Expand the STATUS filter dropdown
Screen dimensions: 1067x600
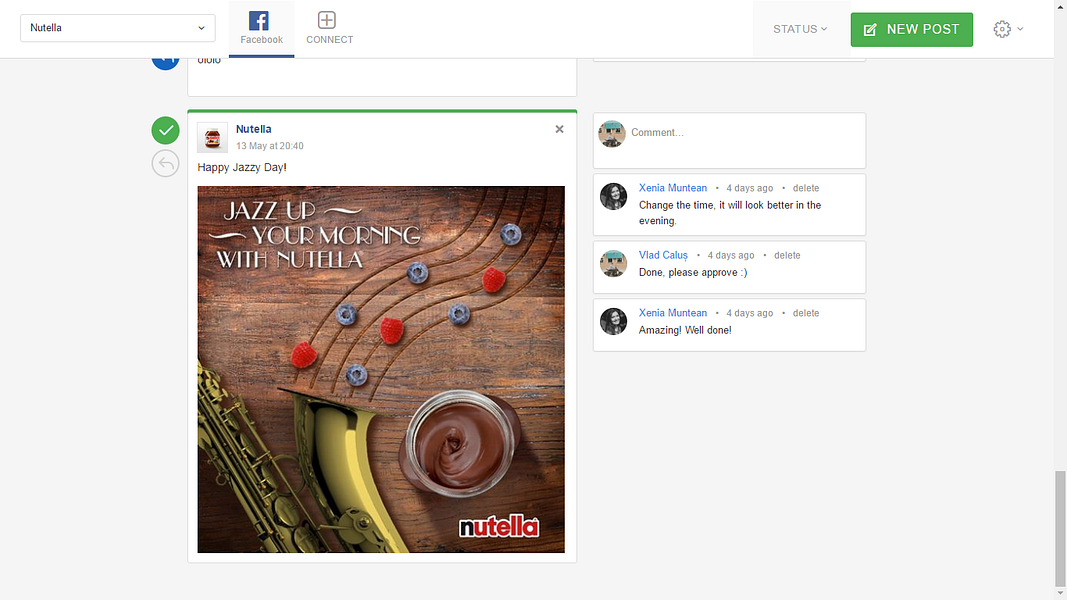pos(800,29)
